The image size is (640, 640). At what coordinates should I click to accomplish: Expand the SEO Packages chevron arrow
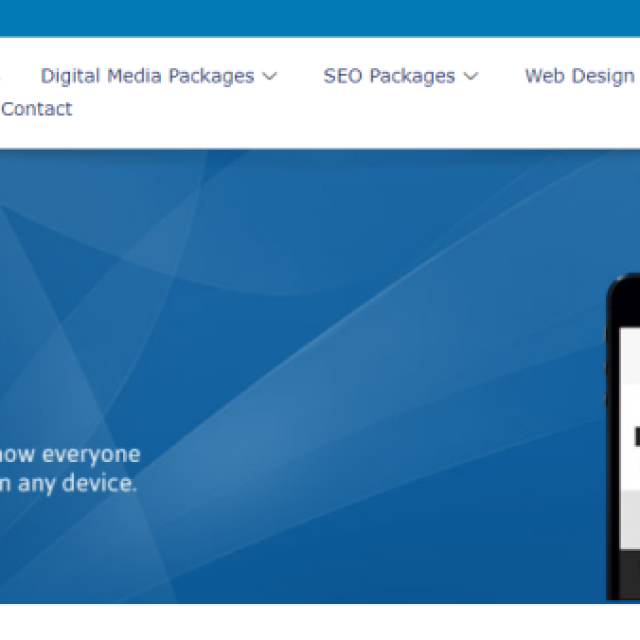470,77
